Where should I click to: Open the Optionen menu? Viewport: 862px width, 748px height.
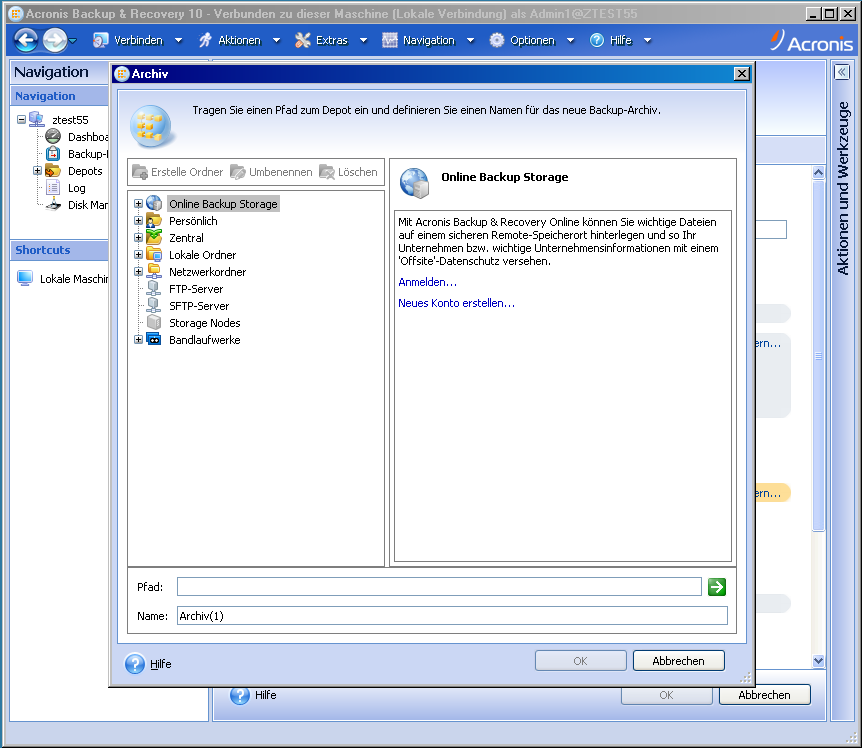pos(532,40)
